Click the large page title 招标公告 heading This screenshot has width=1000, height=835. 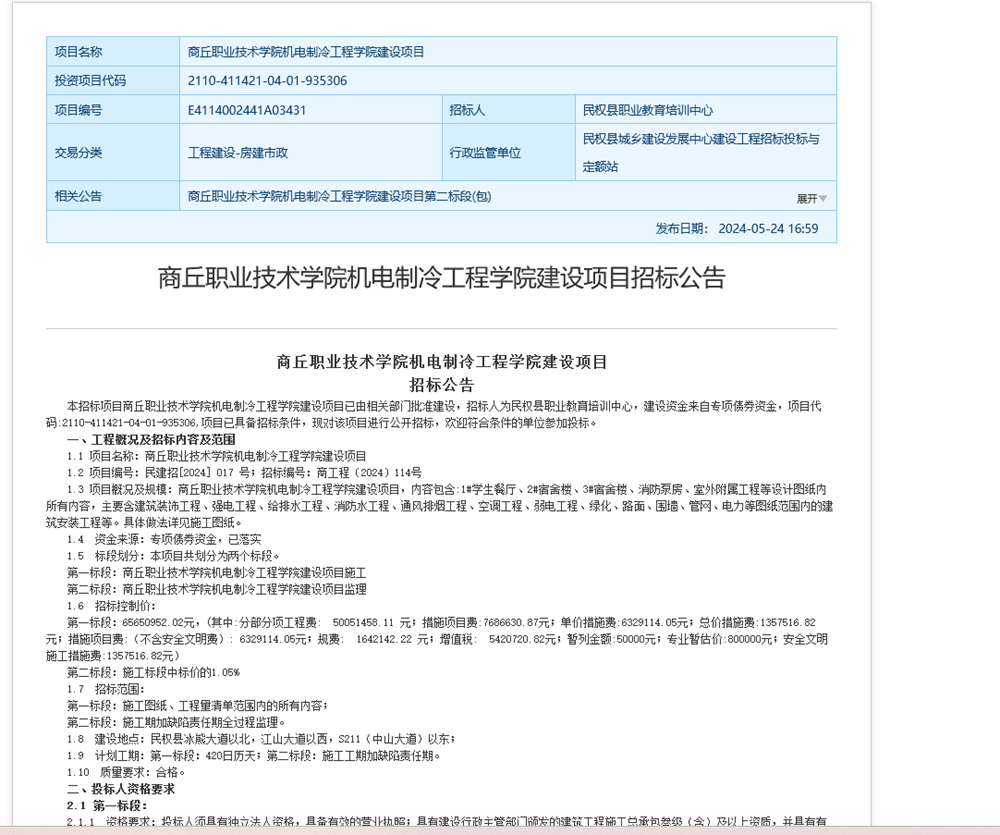click(x=441, y=277)
